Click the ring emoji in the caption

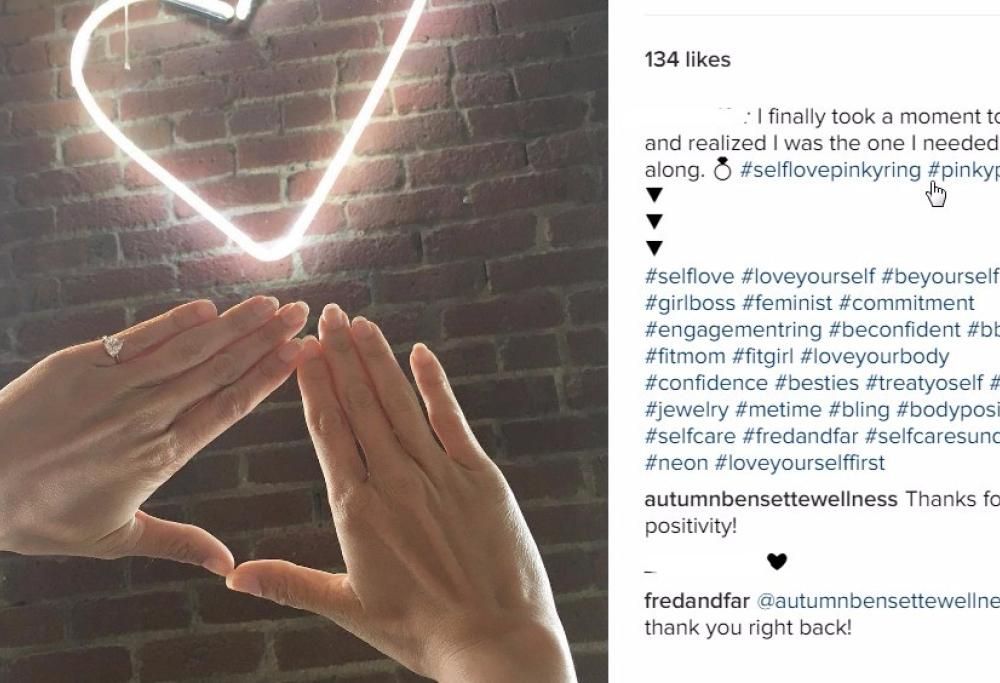tap(723, 170)
